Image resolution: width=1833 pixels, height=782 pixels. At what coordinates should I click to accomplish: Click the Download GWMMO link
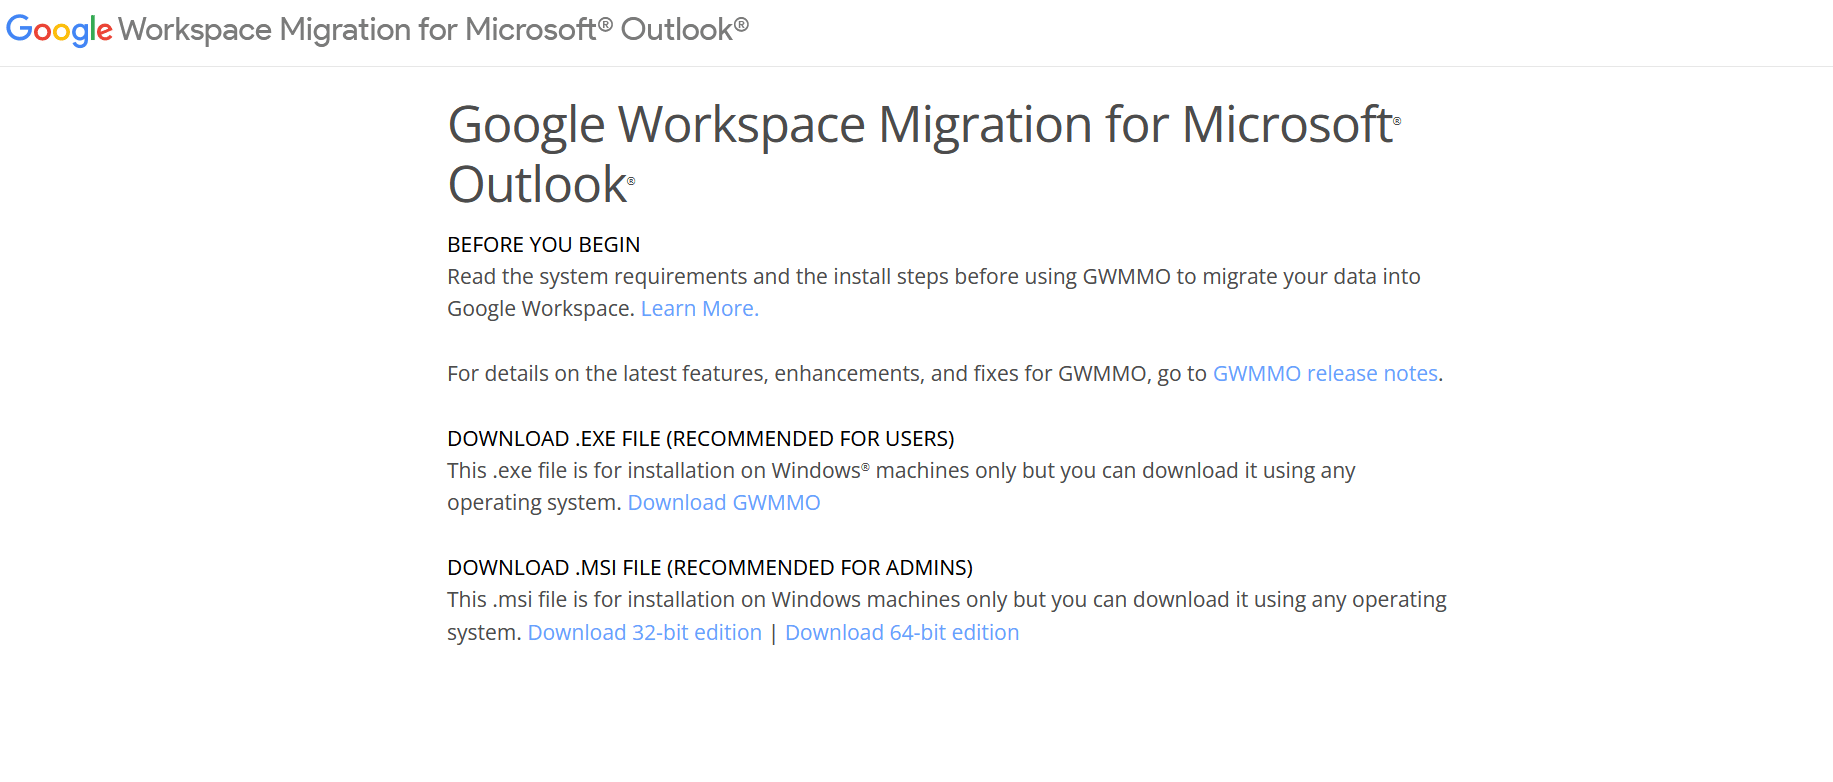point(723,503)
